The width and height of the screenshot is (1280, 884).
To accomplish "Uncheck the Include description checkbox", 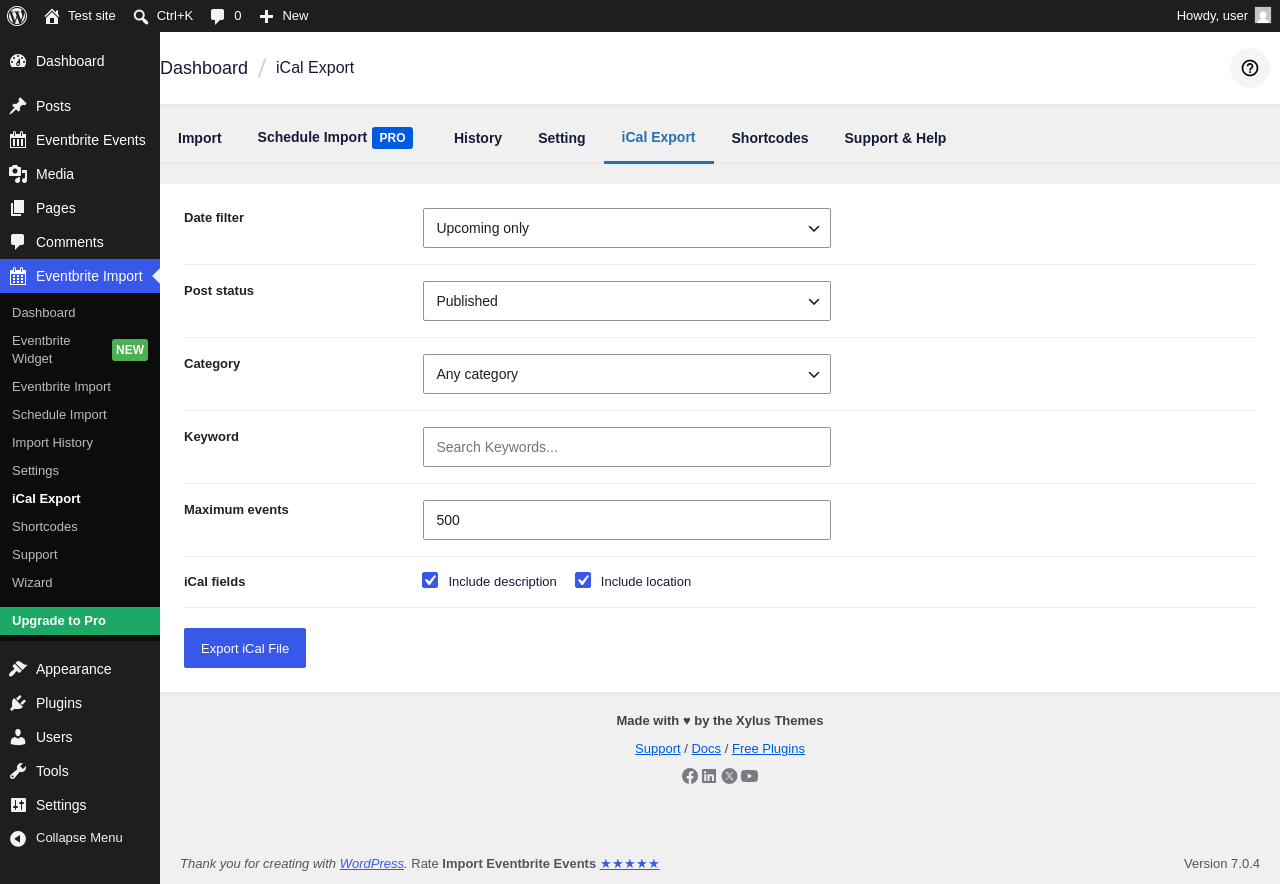I will pyautogui.click(x=430, y=580).
